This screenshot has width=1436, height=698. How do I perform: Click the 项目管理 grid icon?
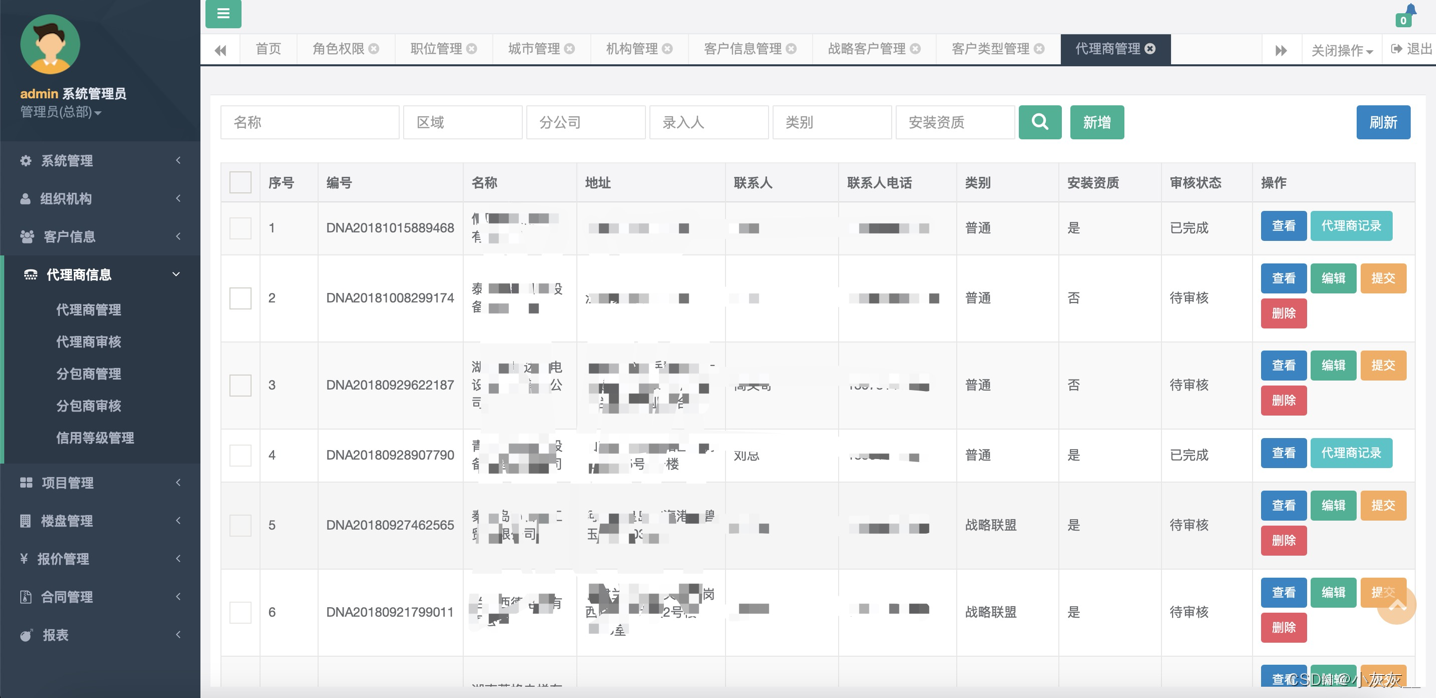tap(26, 482)
